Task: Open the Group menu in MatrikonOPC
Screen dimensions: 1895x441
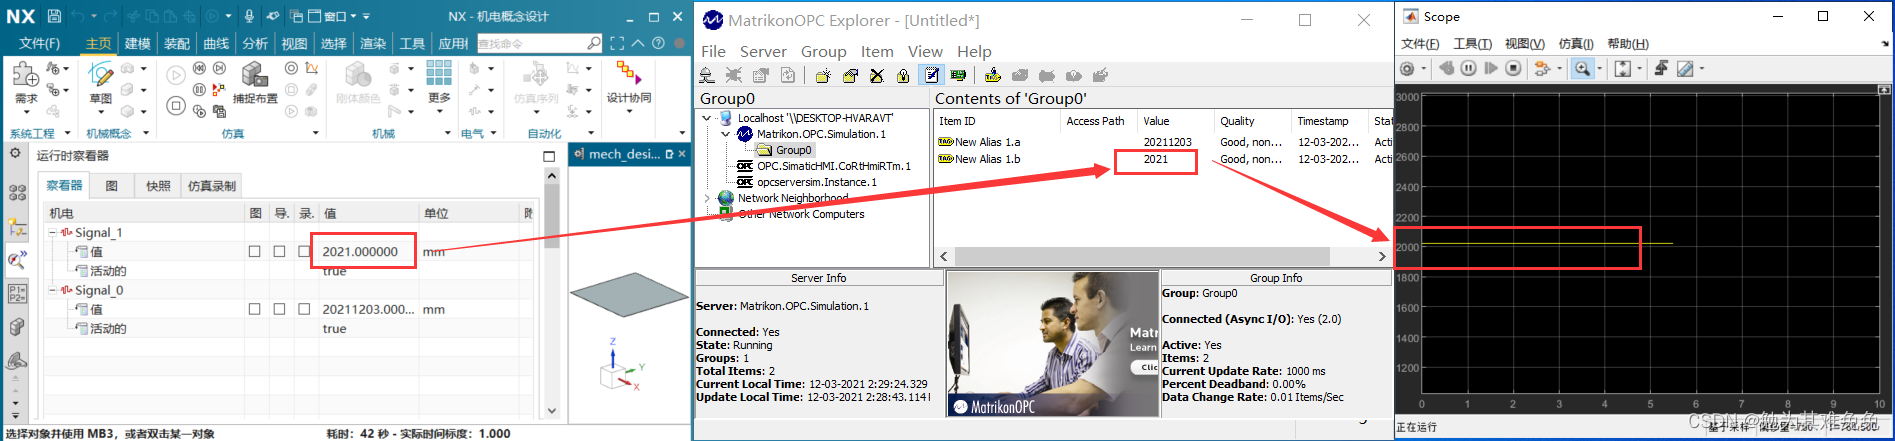Action: [824, 51]
